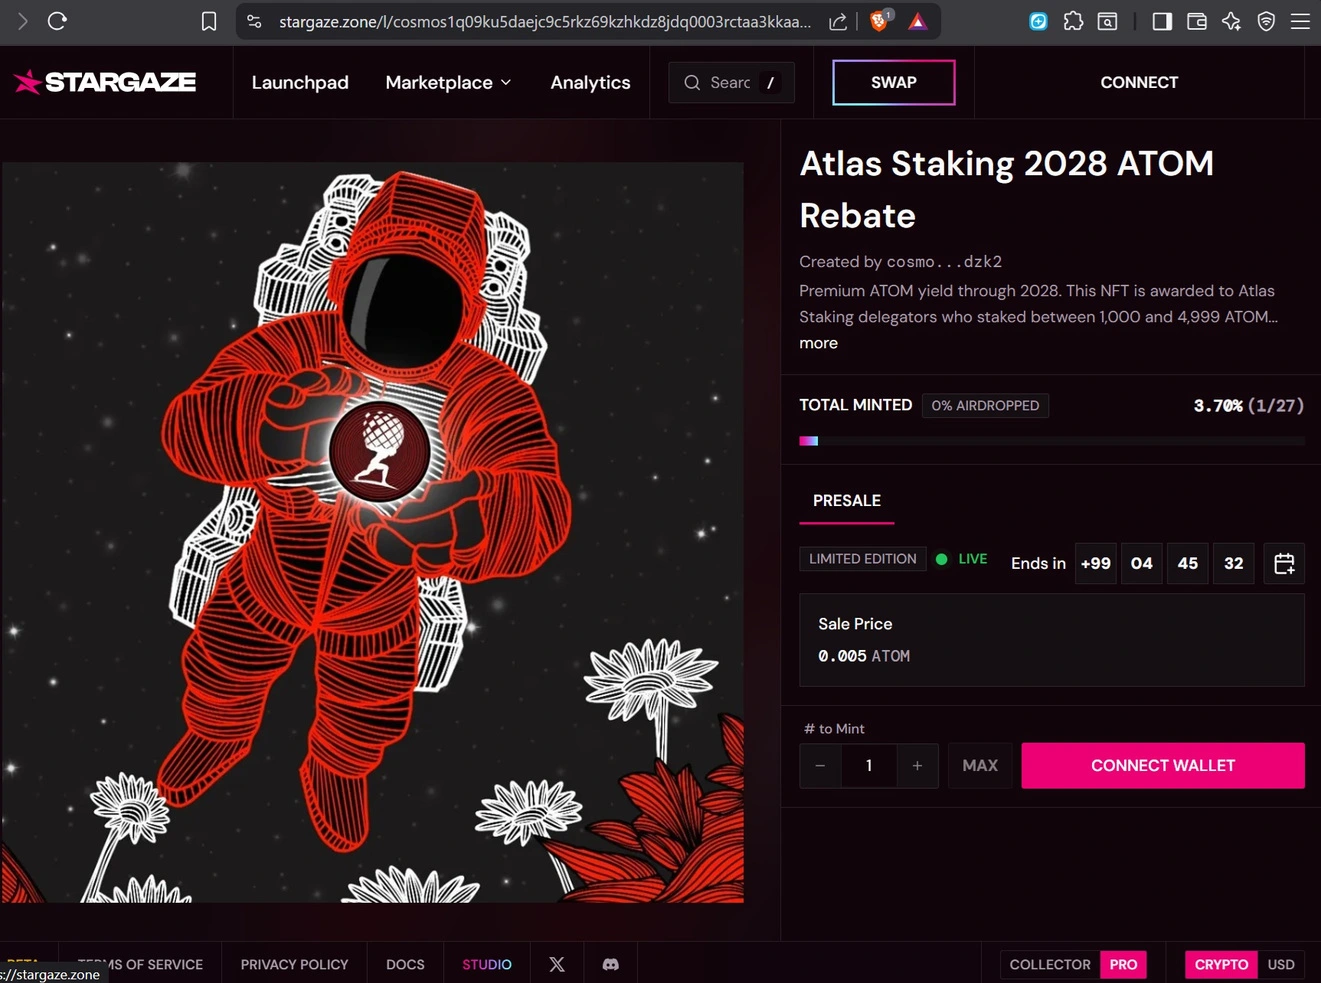This screenshot has height=983, width=1321.
Task: Add sale end date to calendar
Action: (1284, 563)
